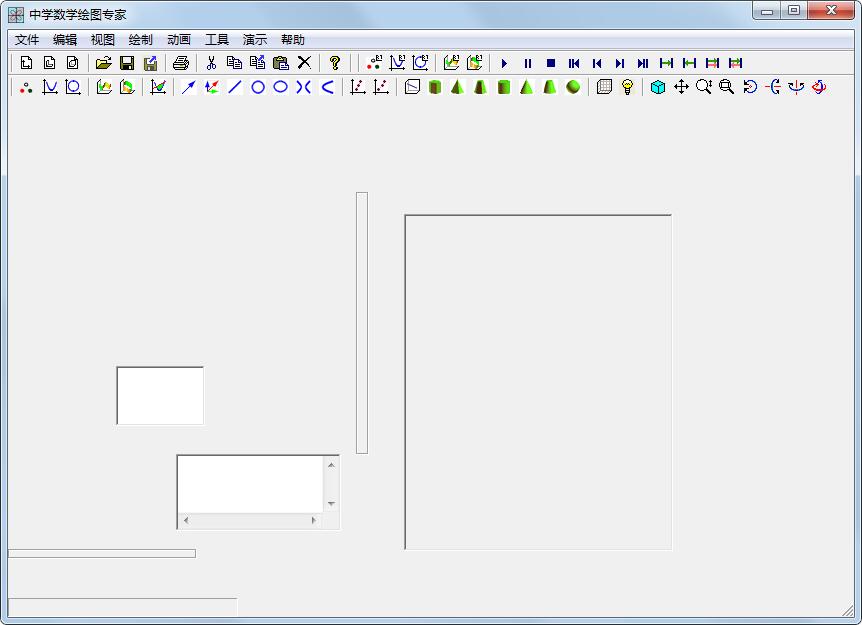This screenshot has height=625, width=862.
Task: Click the yellow question mark help icon
Action: [335, 63]
